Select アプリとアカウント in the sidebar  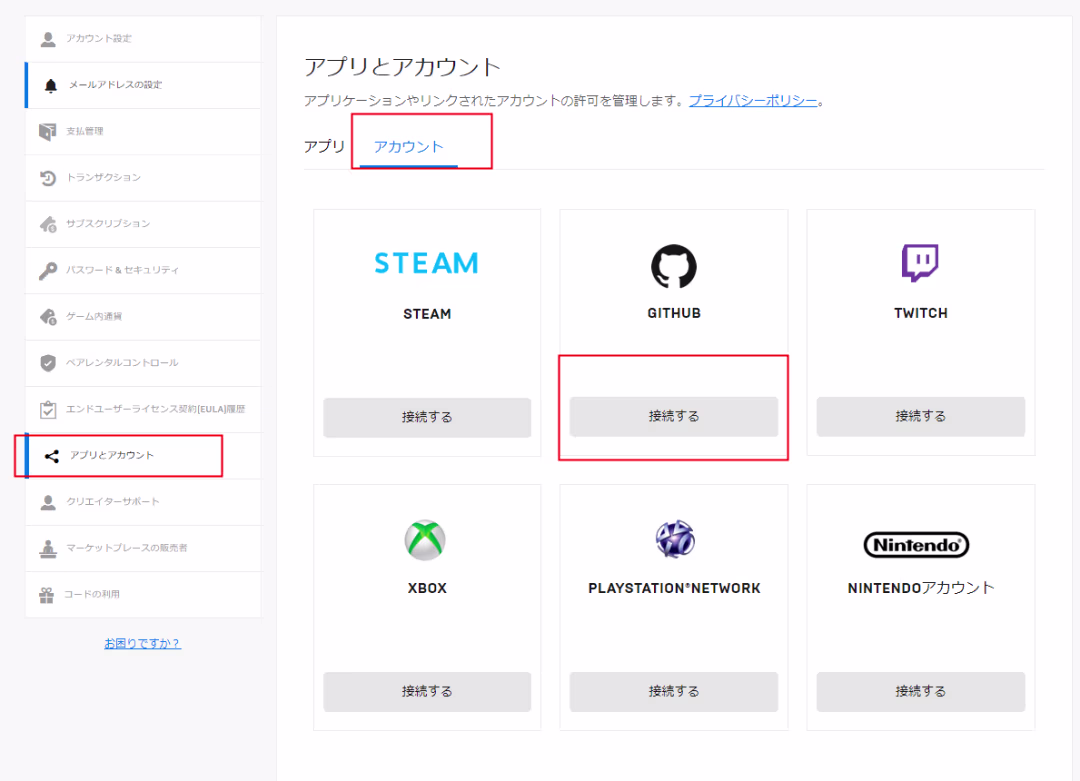(143, 456)
